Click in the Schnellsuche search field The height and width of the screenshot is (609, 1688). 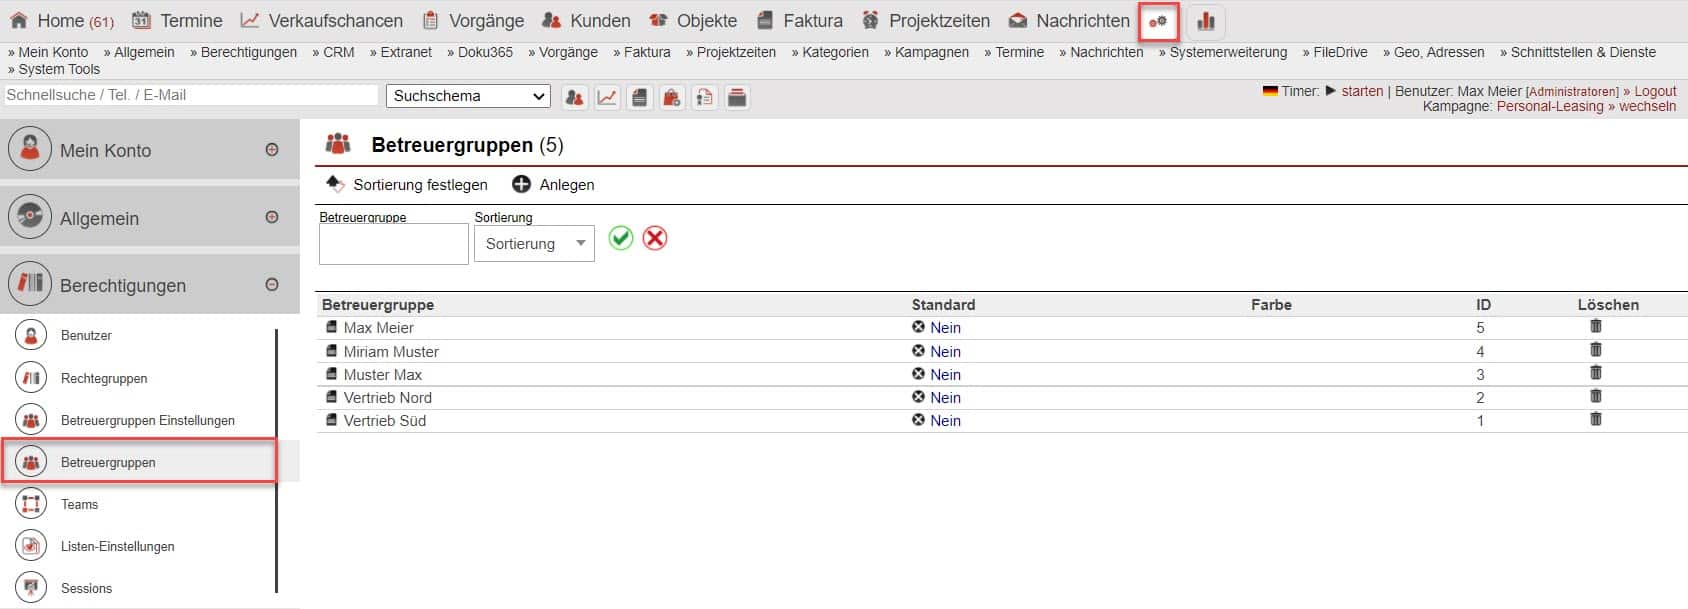190,95
